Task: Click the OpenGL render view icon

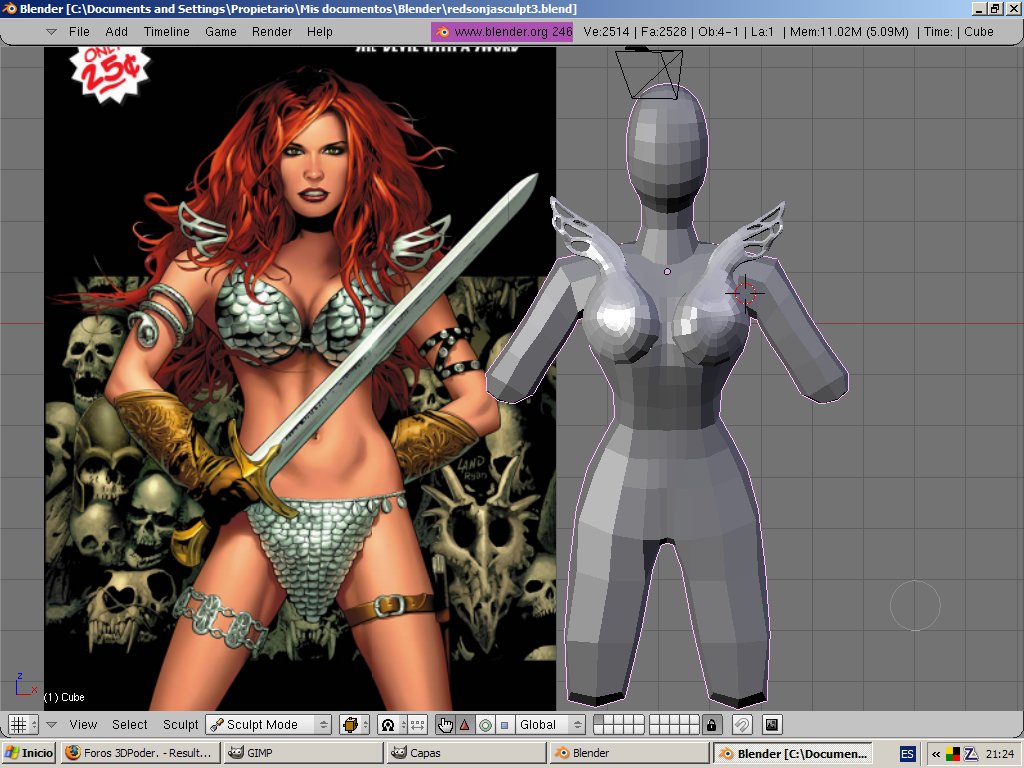Action: [772, 724]
